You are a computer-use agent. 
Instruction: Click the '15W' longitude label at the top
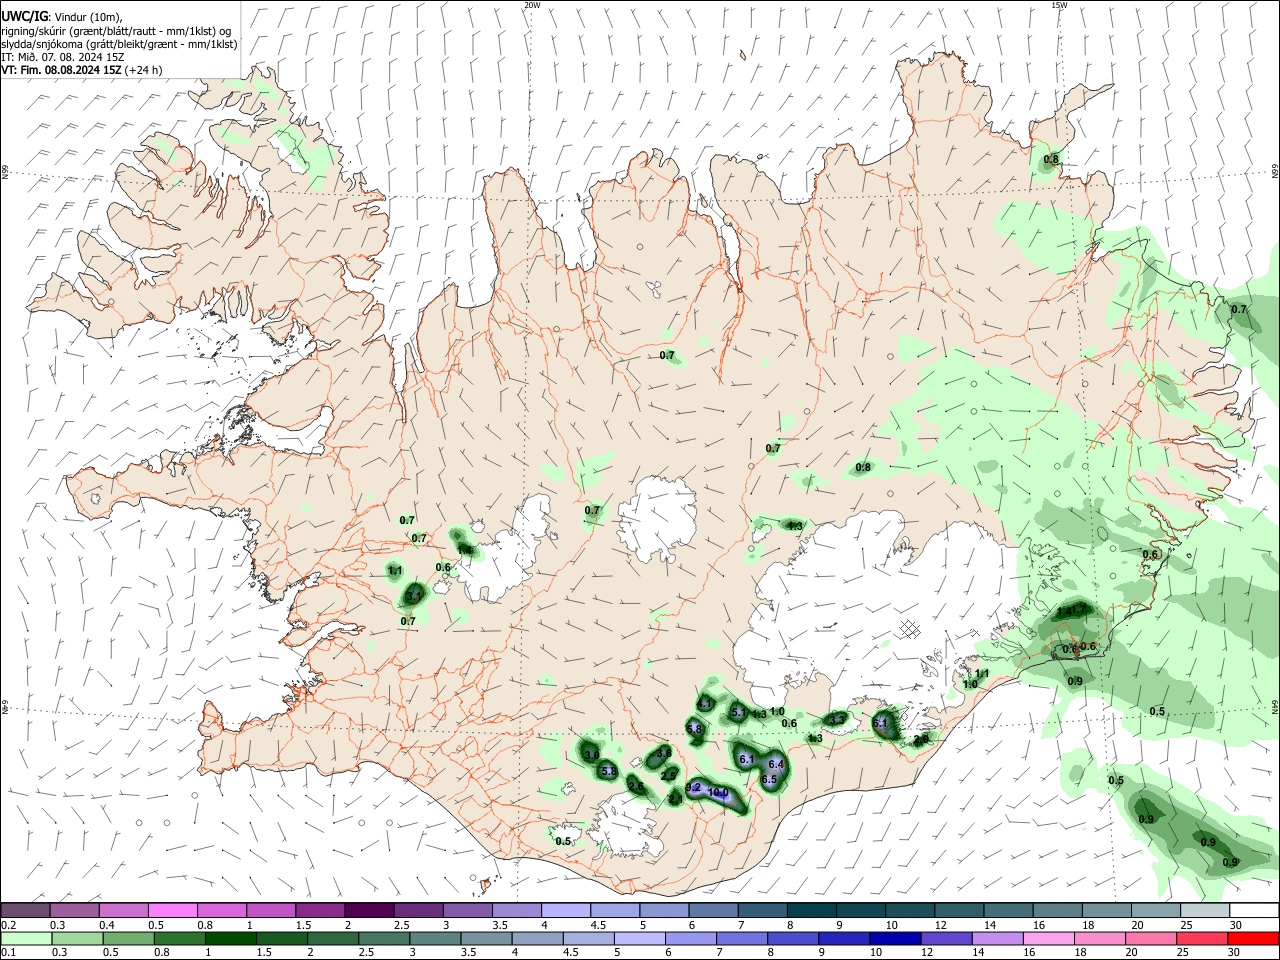(1059, 5)
